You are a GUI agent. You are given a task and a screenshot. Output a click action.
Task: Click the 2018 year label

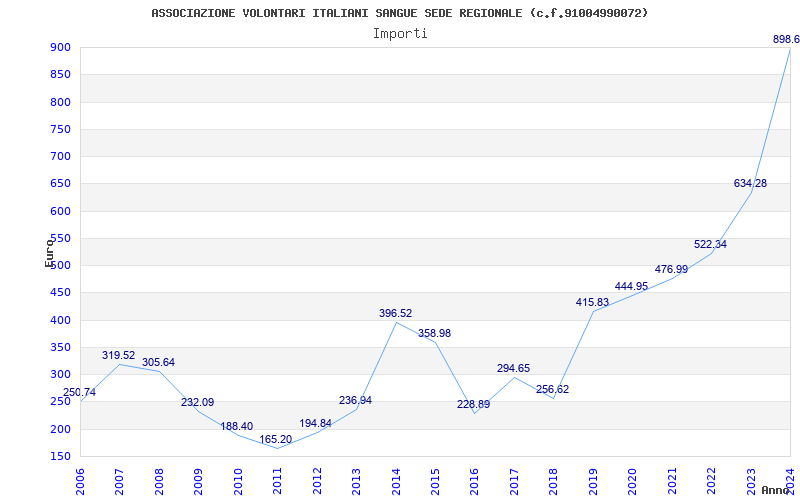click(x=553, y=482)
